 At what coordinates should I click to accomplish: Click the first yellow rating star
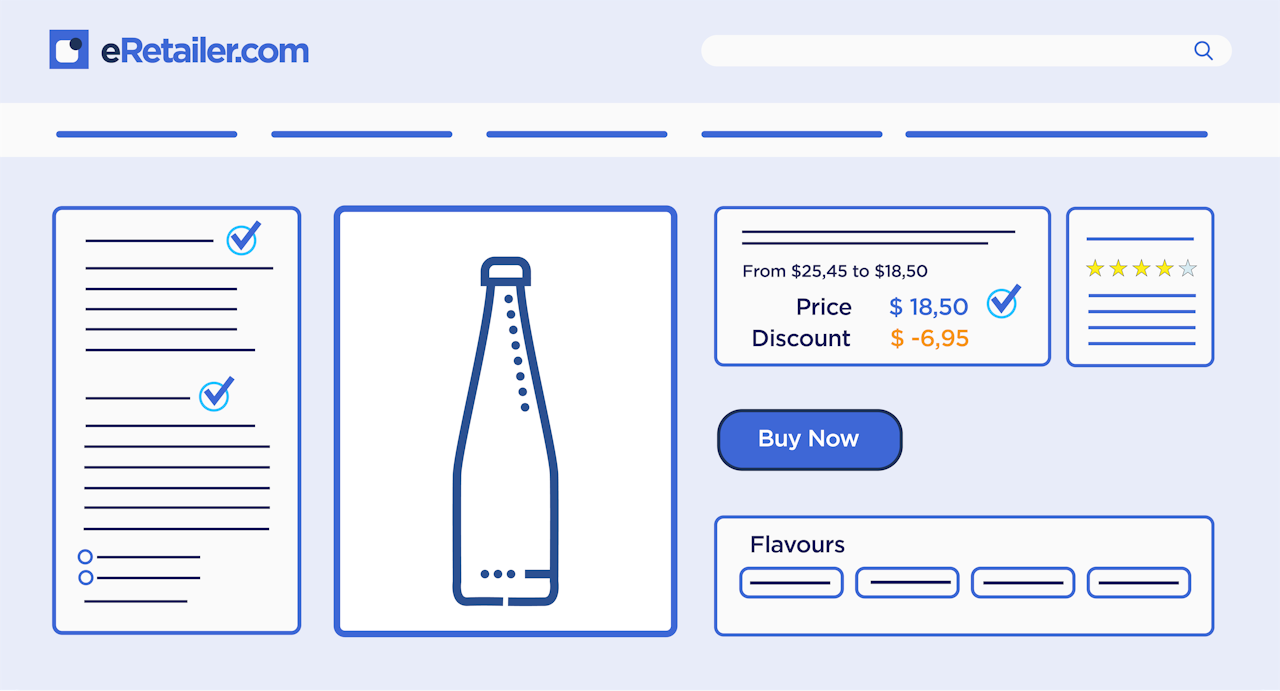[x=1095, y=268]
